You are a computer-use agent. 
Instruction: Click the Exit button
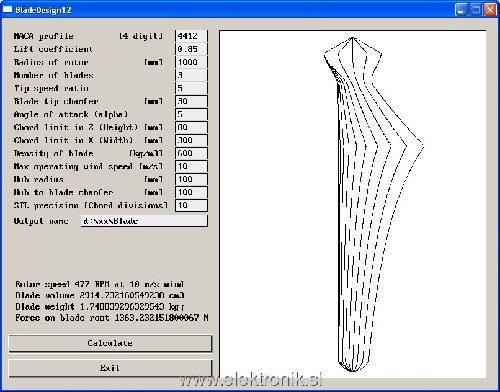click(x=110, y=368)
